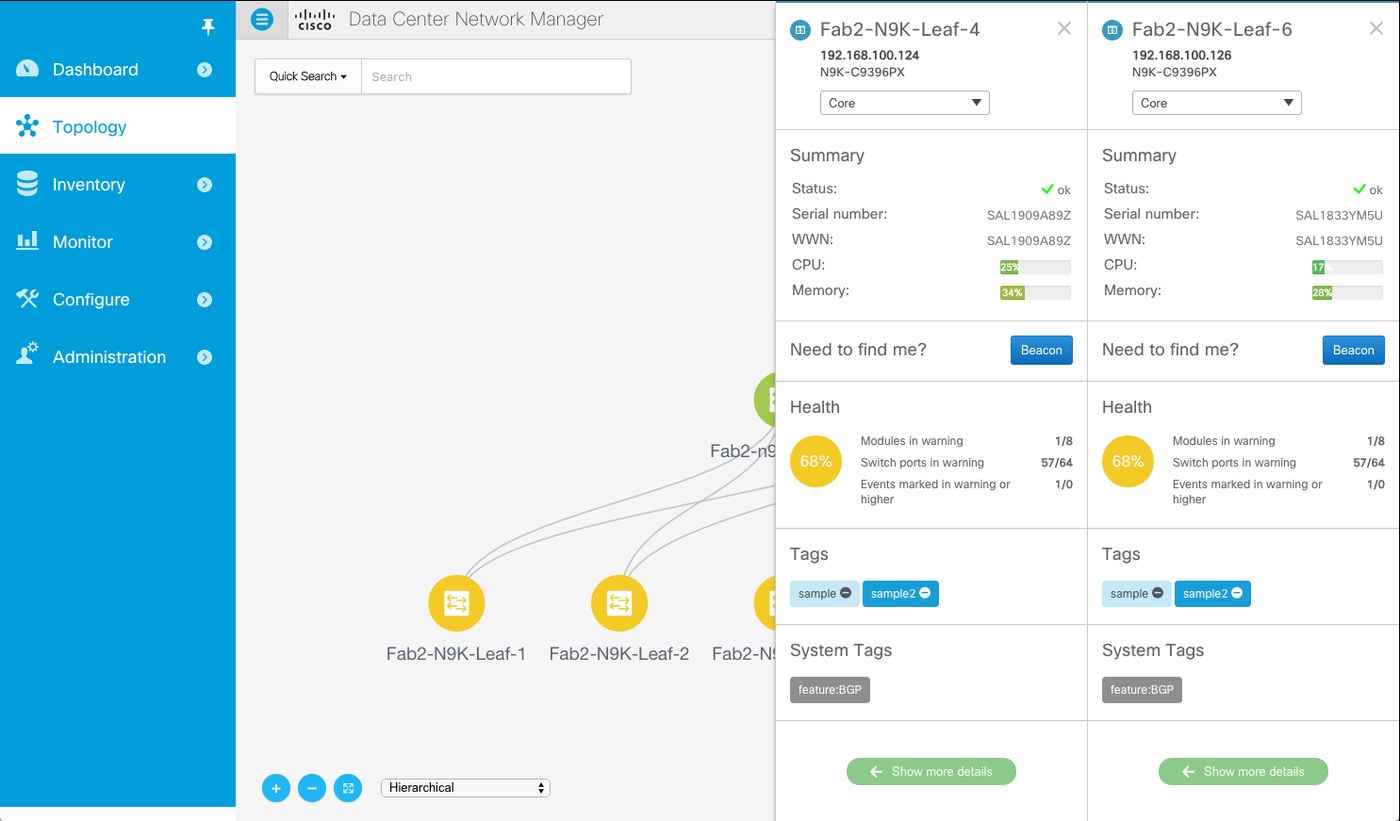Click the IP address 192.168.100.124
Screen dimensions: 1400x821
pos(870,56)
